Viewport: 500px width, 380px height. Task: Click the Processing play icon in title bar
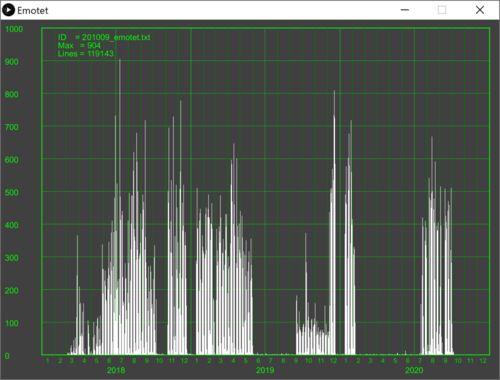8,10
